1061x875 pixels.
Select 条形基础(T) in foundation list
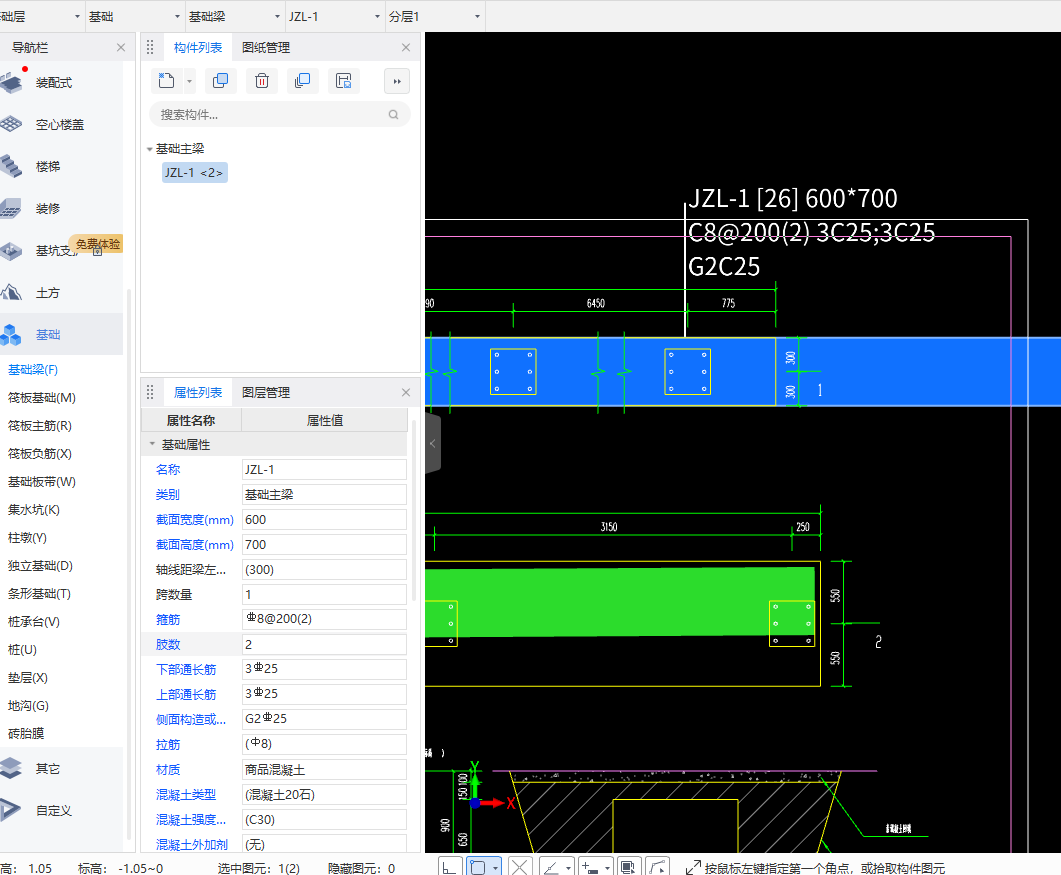click(x=39, y=593)
